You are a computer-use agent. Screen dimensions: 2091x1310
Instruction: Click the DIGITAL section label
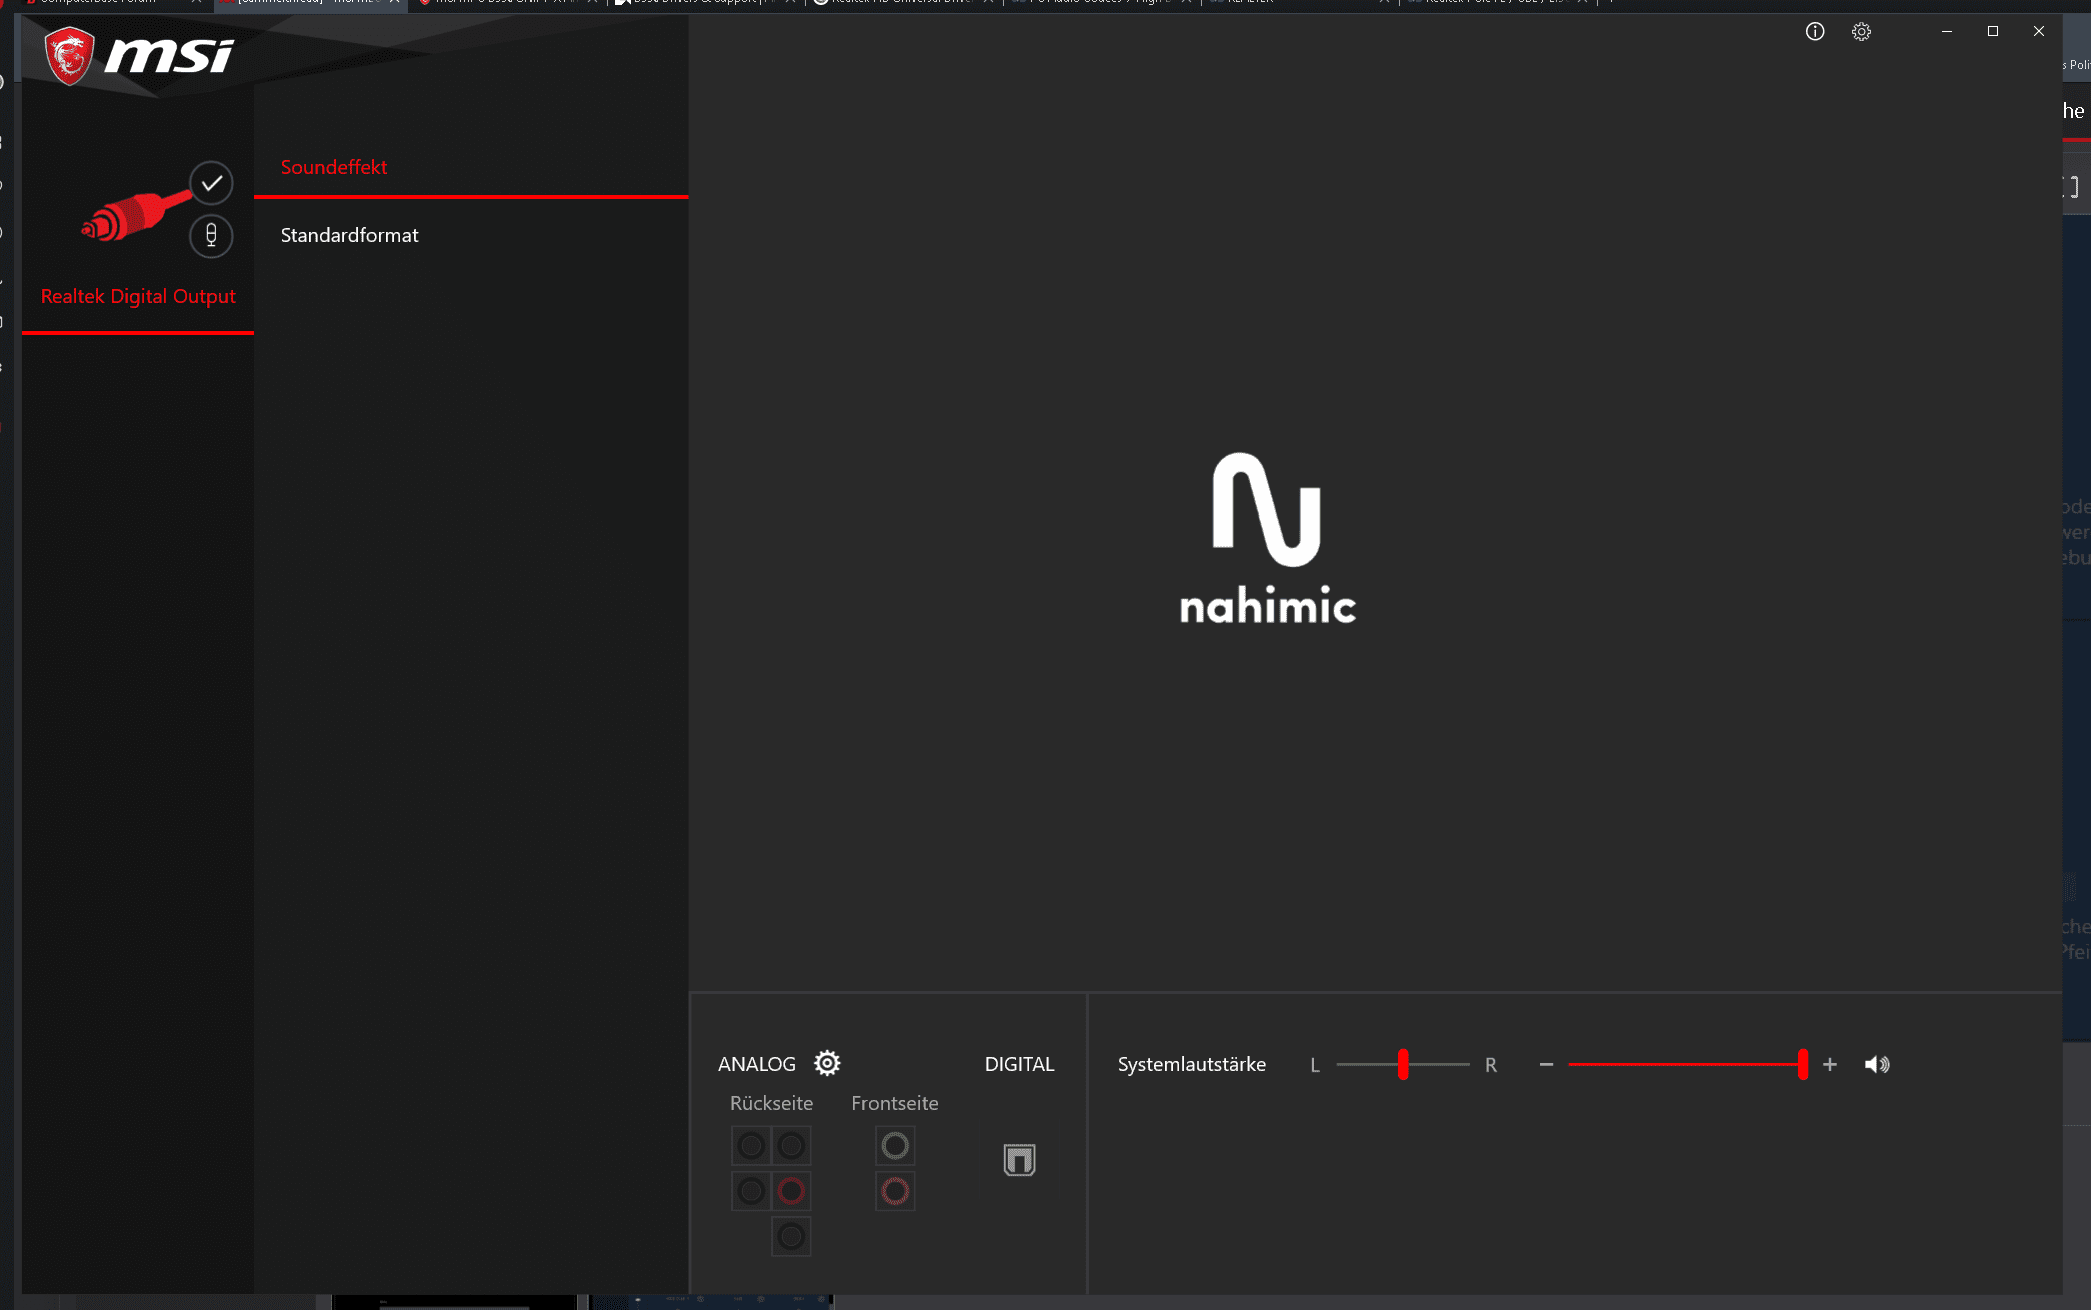click(x=1019, y=1064)
